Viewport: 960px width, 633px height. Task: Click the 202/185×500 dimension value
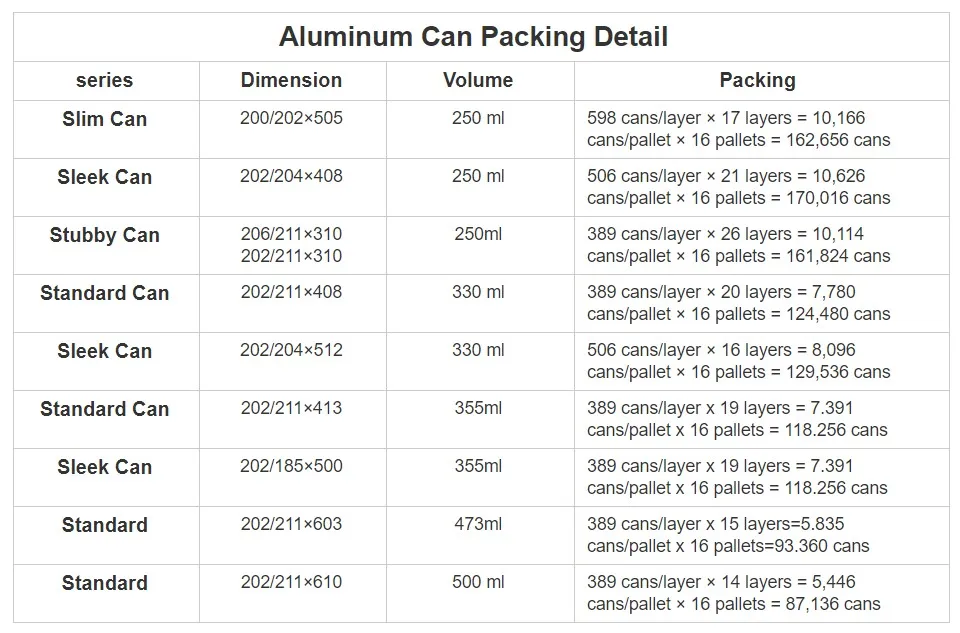pos(291,466)
